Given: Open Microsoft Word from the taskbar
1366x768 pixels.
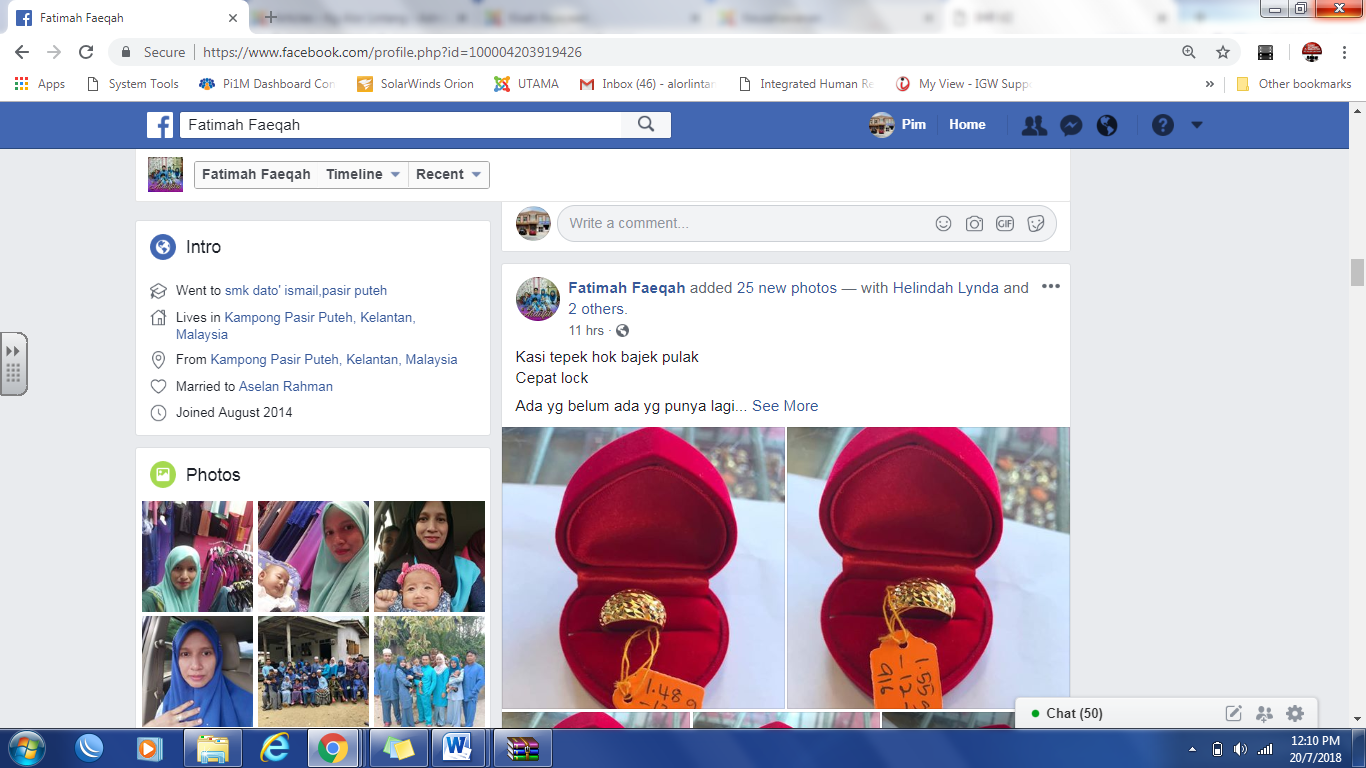Looking at the screenshot, I should tap(457, 747).
